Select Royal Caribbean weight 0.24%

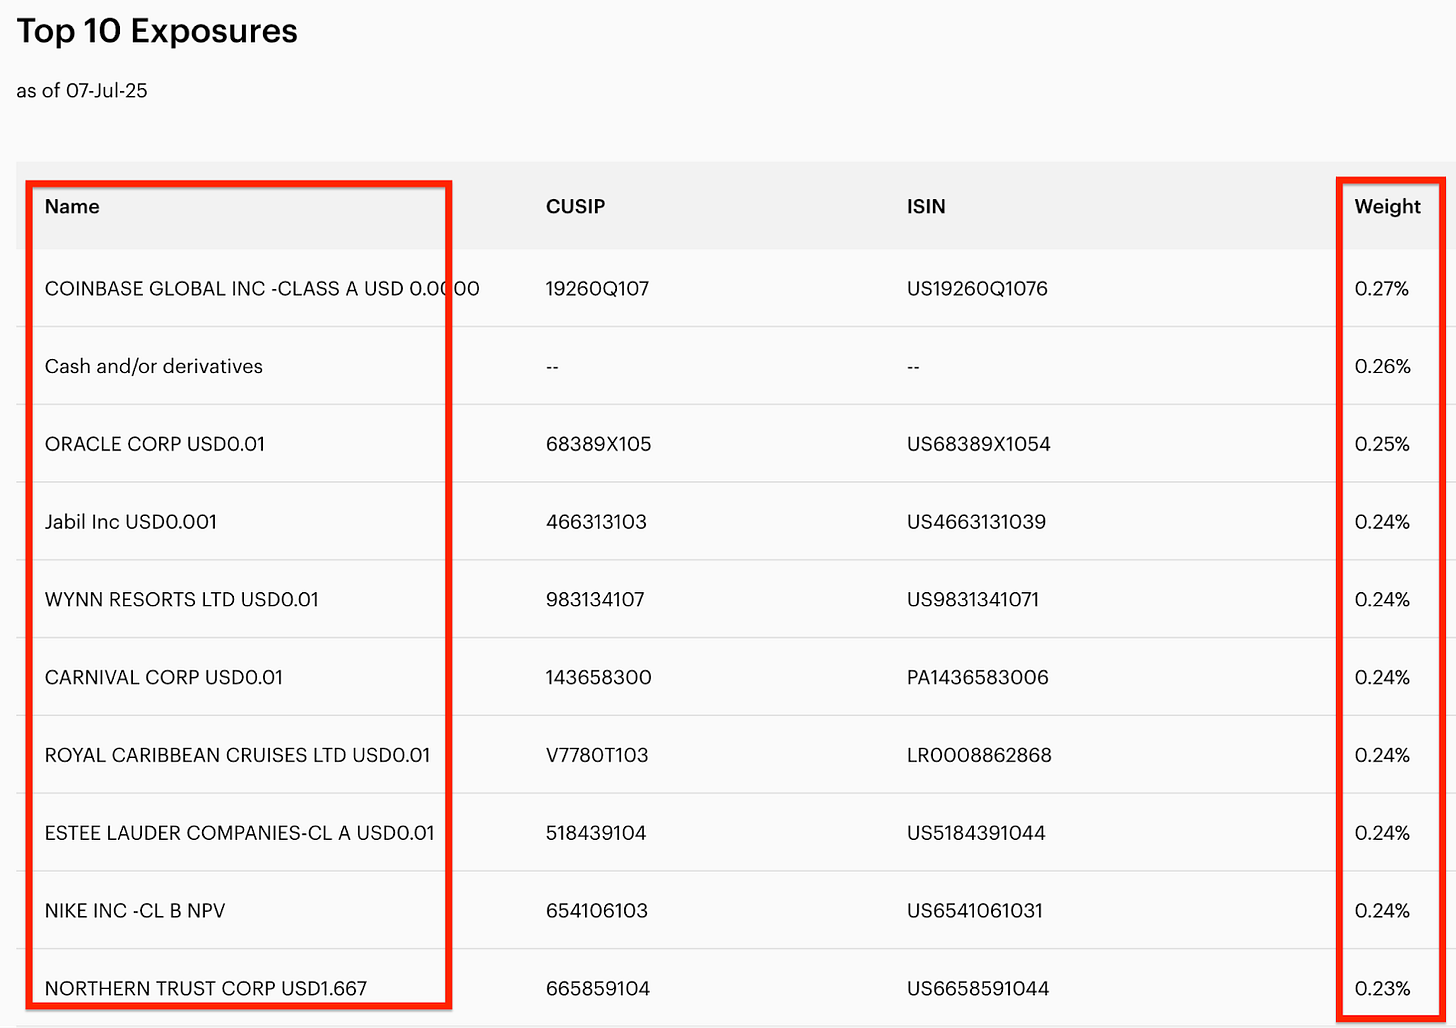(x=1382, y=755)
